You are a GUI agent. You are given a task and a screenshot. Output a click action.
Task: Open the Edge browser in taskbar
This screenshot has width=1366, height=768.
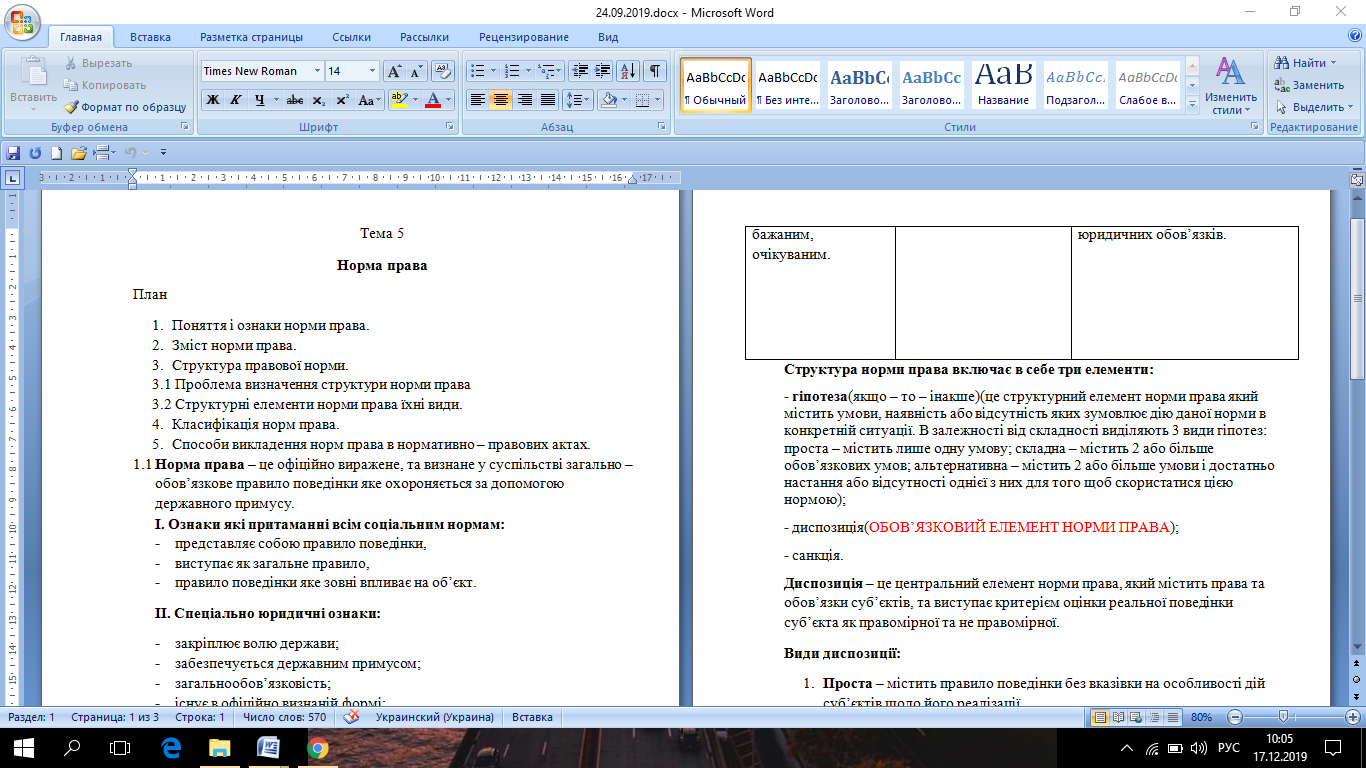pos(170,747)
